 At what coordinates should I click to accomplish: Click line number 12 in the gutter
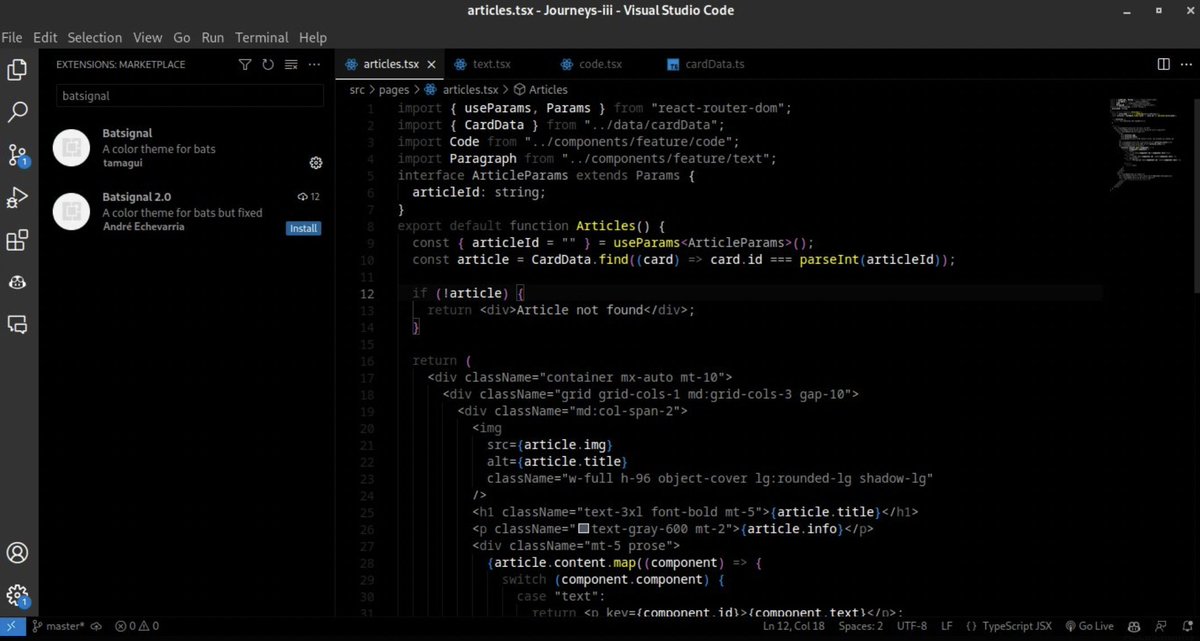(x=367, y=293)
